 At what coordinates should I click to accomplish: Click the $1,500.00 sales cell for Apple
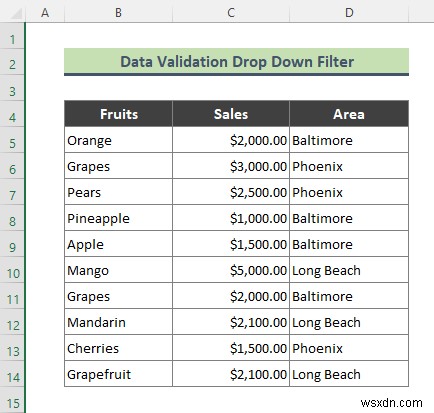(231, 244)
